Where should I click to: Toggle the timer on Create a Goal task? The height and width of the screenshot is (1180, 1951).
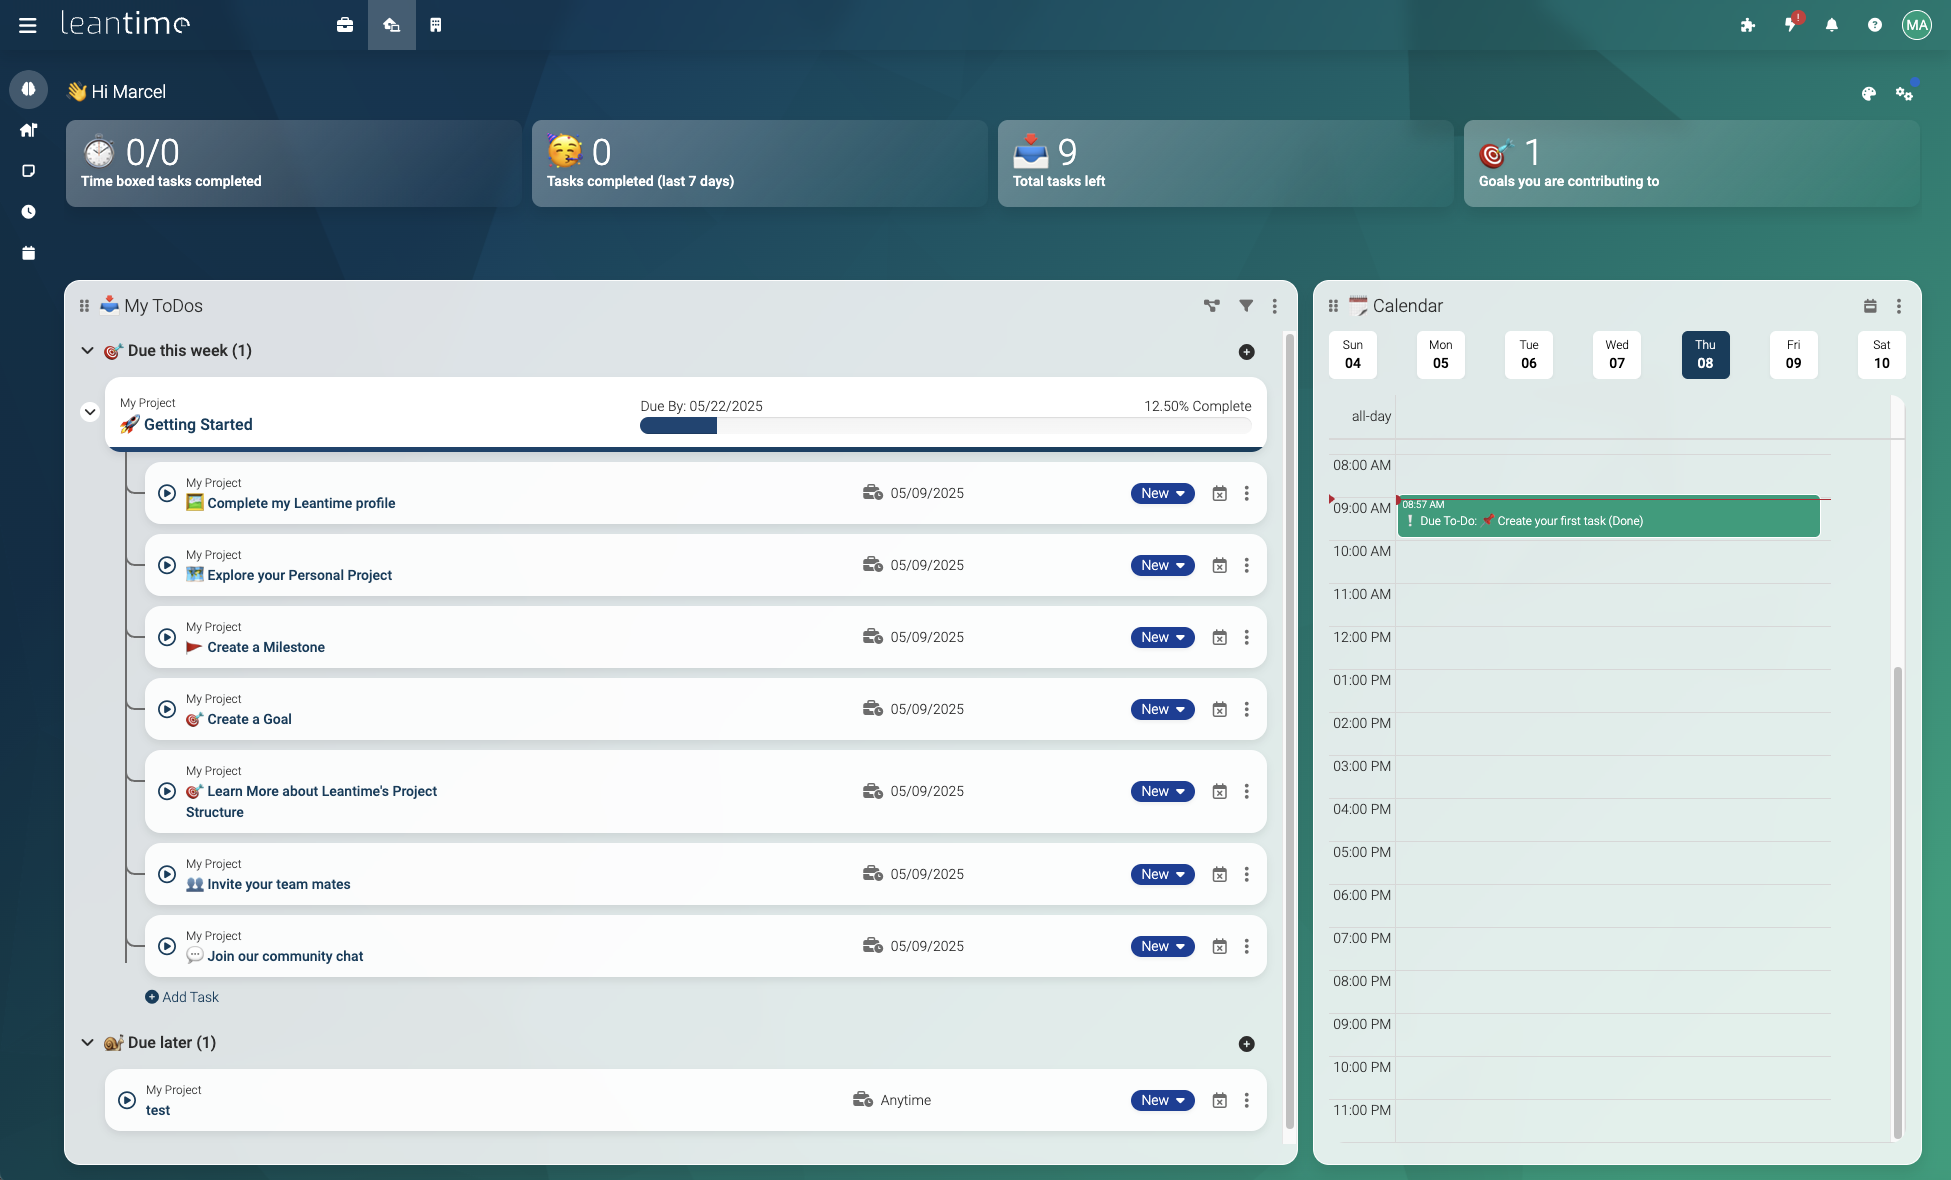(166, 709)
